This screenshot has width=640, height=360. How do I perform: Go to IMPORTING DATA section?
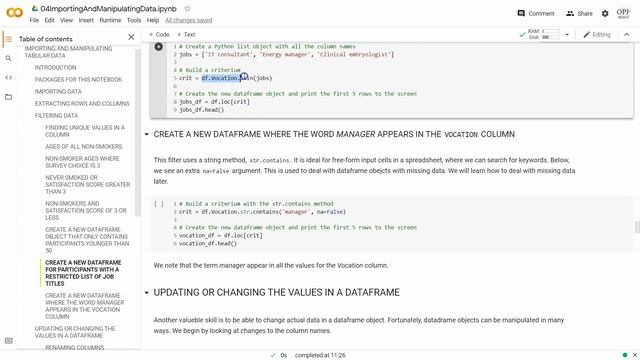[x=58, y=91]
